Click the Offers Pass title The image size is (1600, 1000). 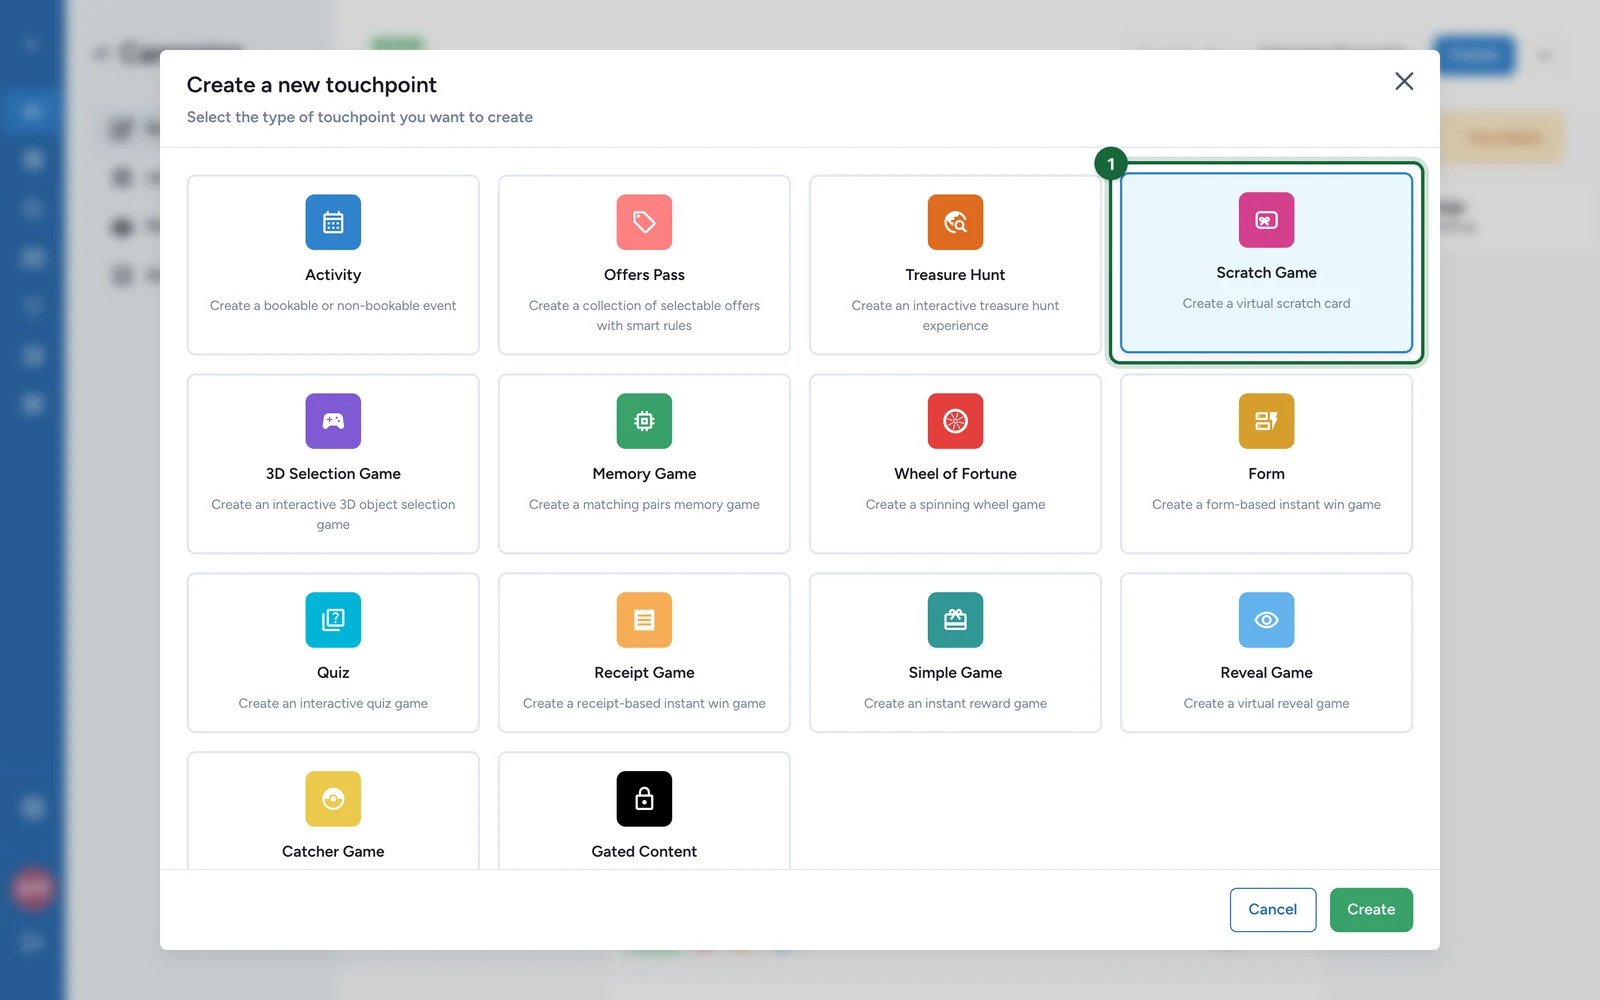click(x=644, y=275)
